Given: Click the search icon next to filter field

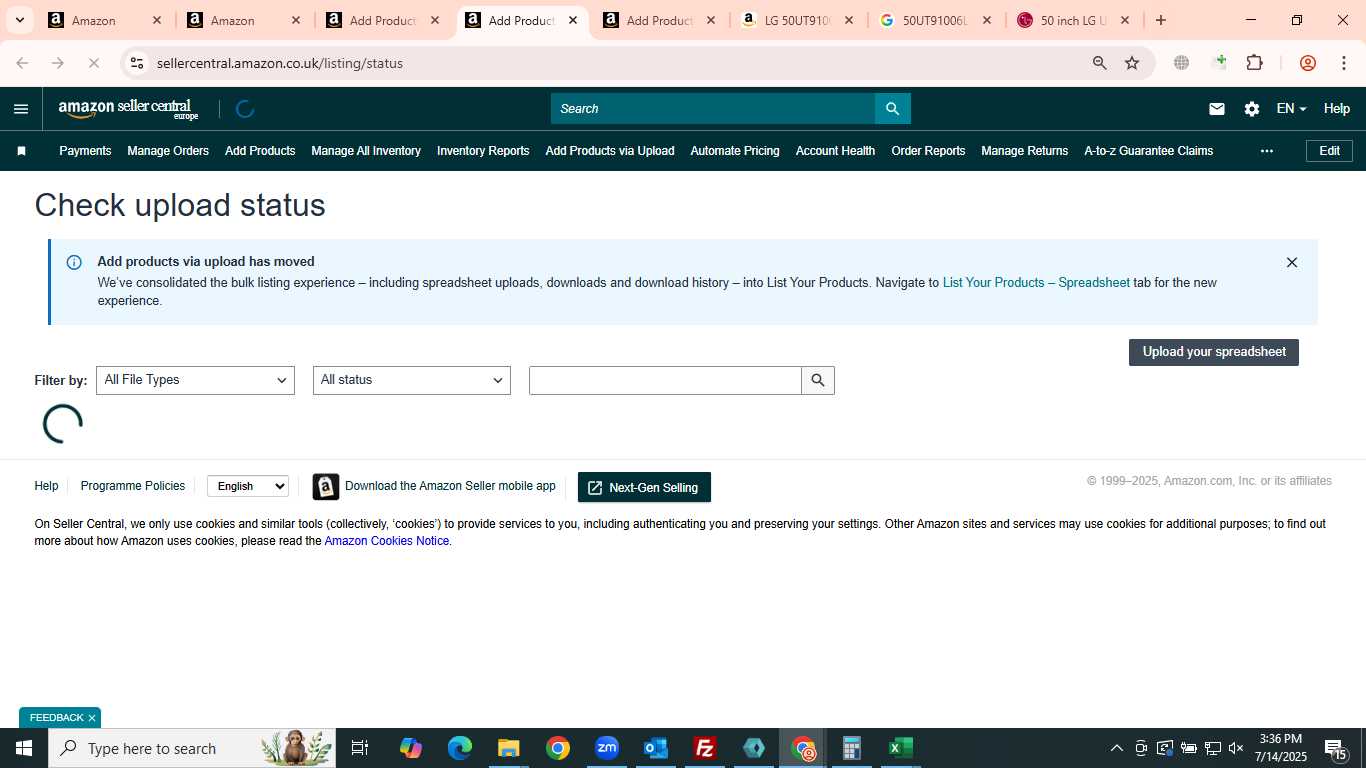Looking at the screenshot, I should click(818, 380).
